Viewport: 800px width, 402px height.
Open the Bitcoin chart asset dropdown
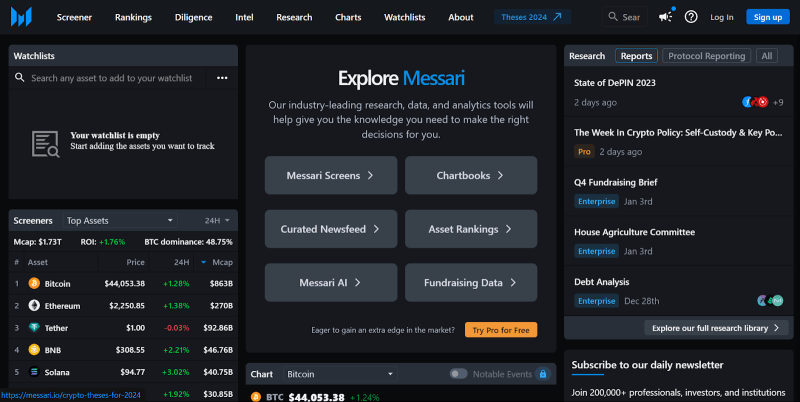click(x=340, y=374)
